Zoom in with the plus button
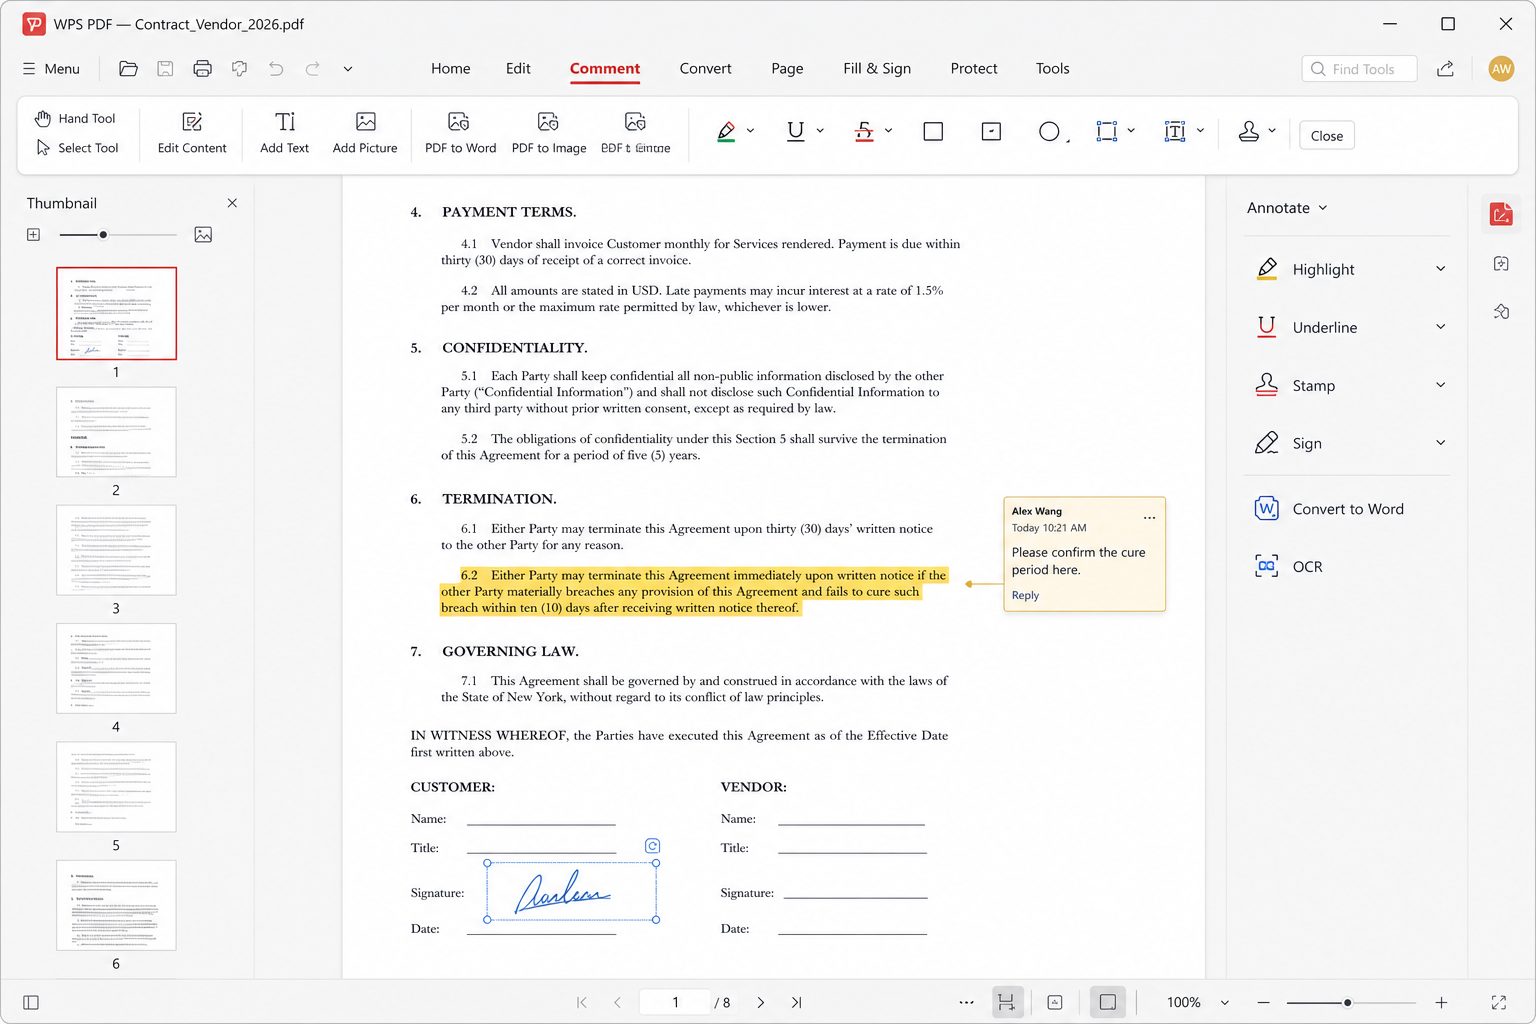The width and height of the screenshot is (1536, 1024). tap(1441, 1002)
